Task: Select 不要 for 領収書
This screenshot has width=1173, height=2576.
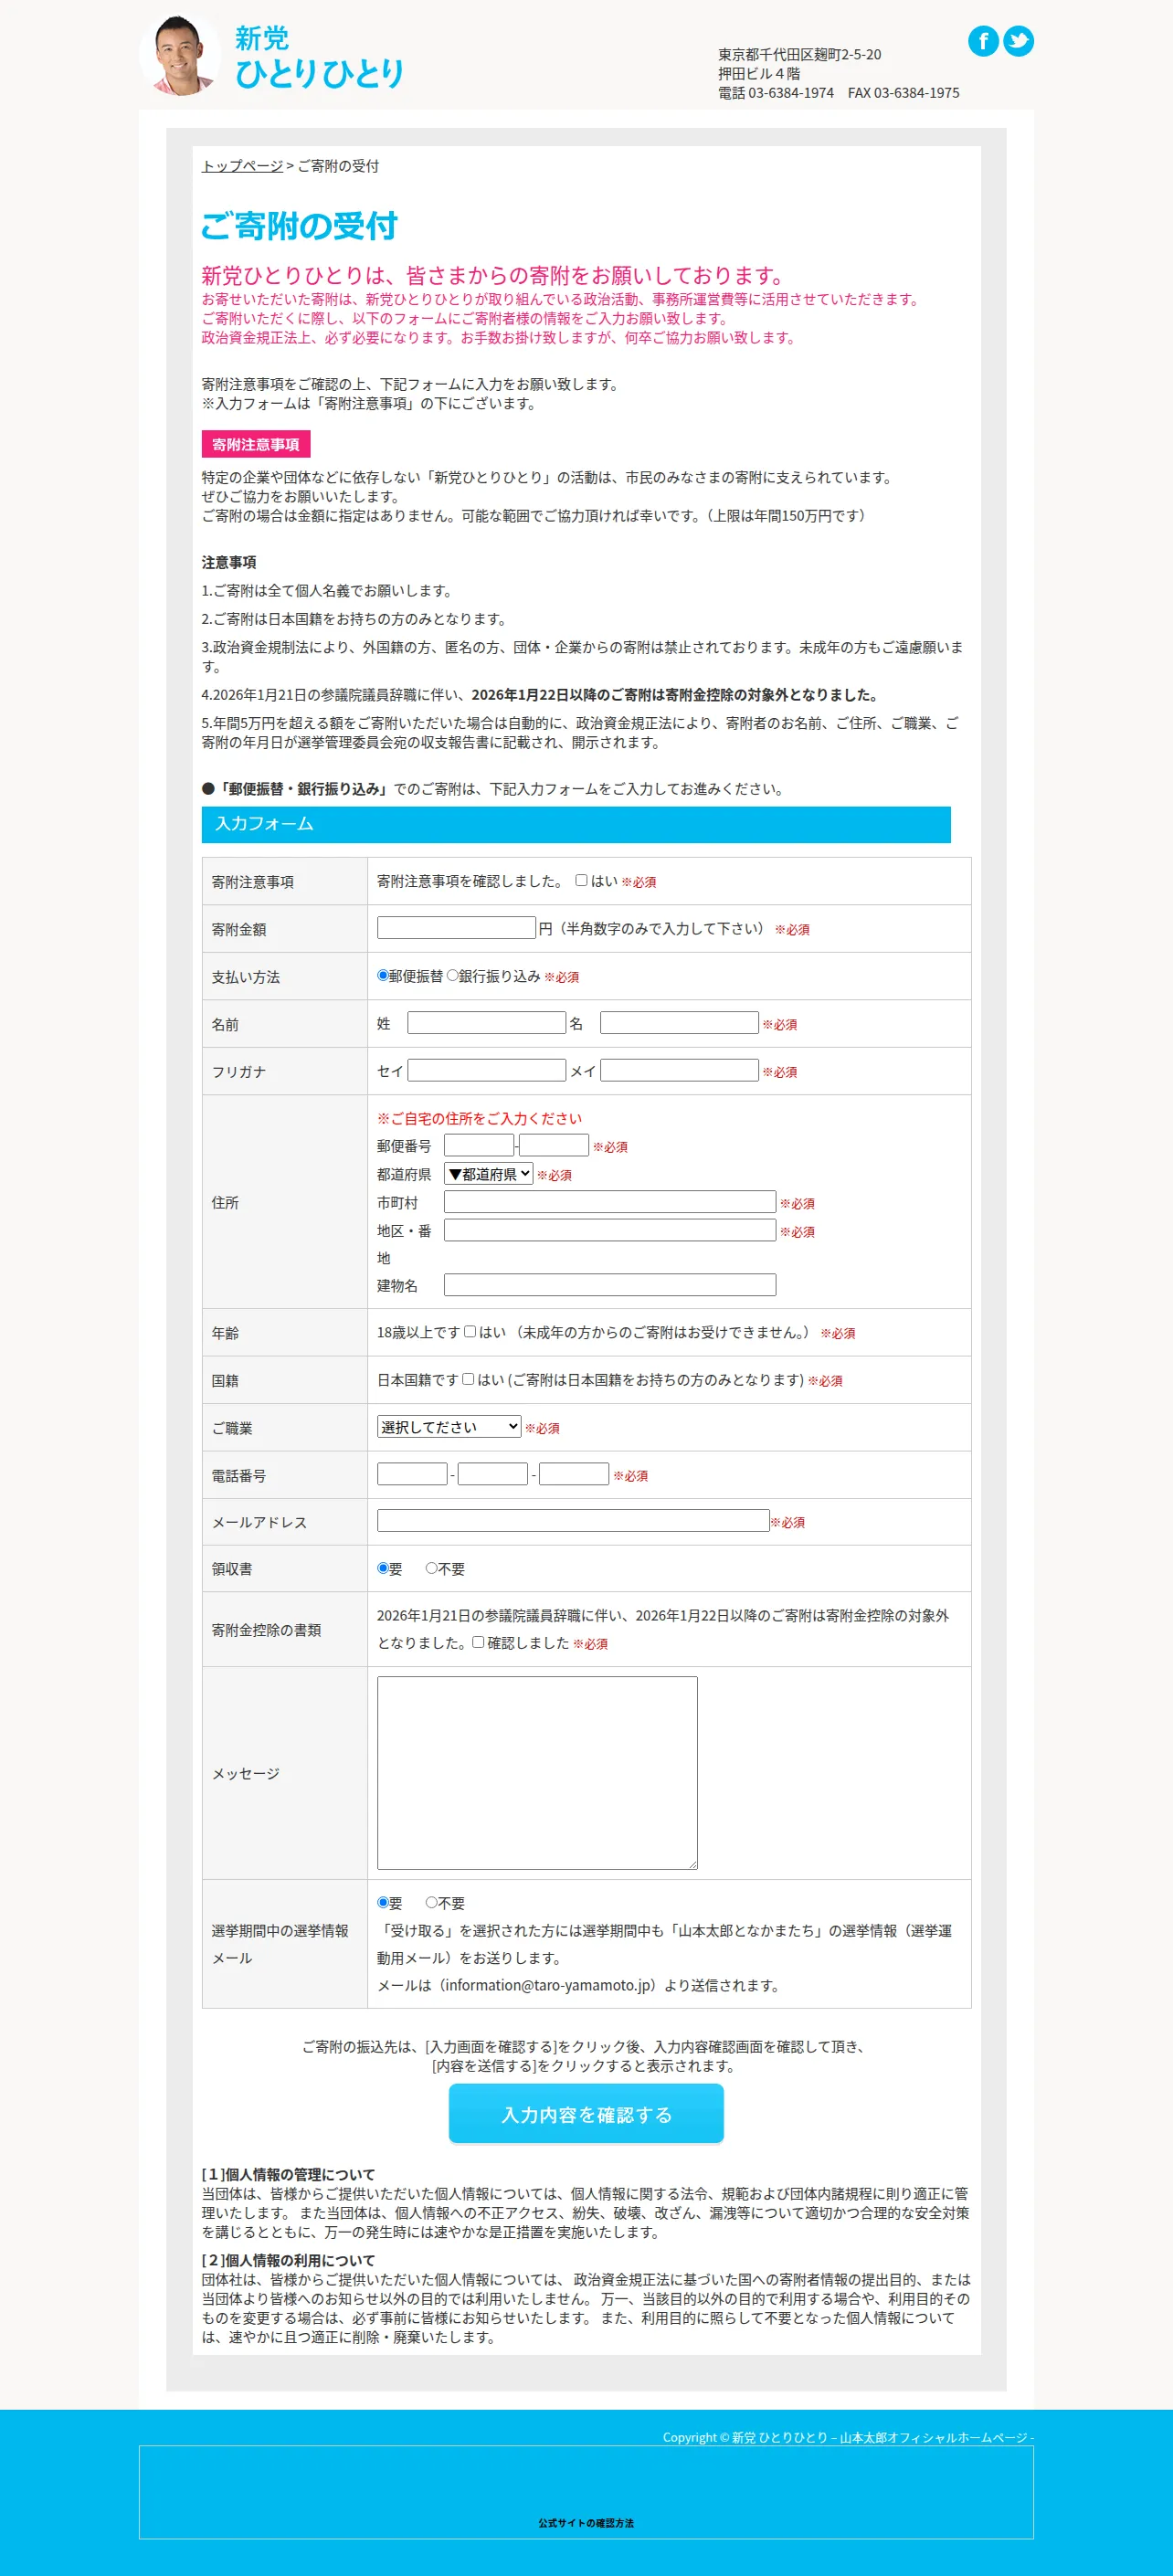Action: click(x=432, y=1568)
